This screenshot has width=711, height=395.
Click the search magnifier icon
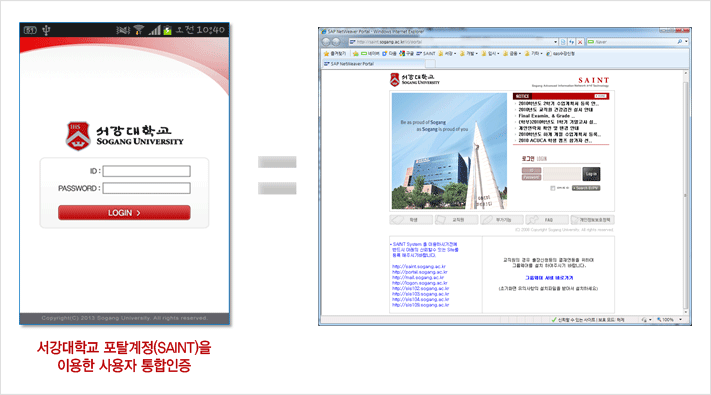[x=679, y=42]
